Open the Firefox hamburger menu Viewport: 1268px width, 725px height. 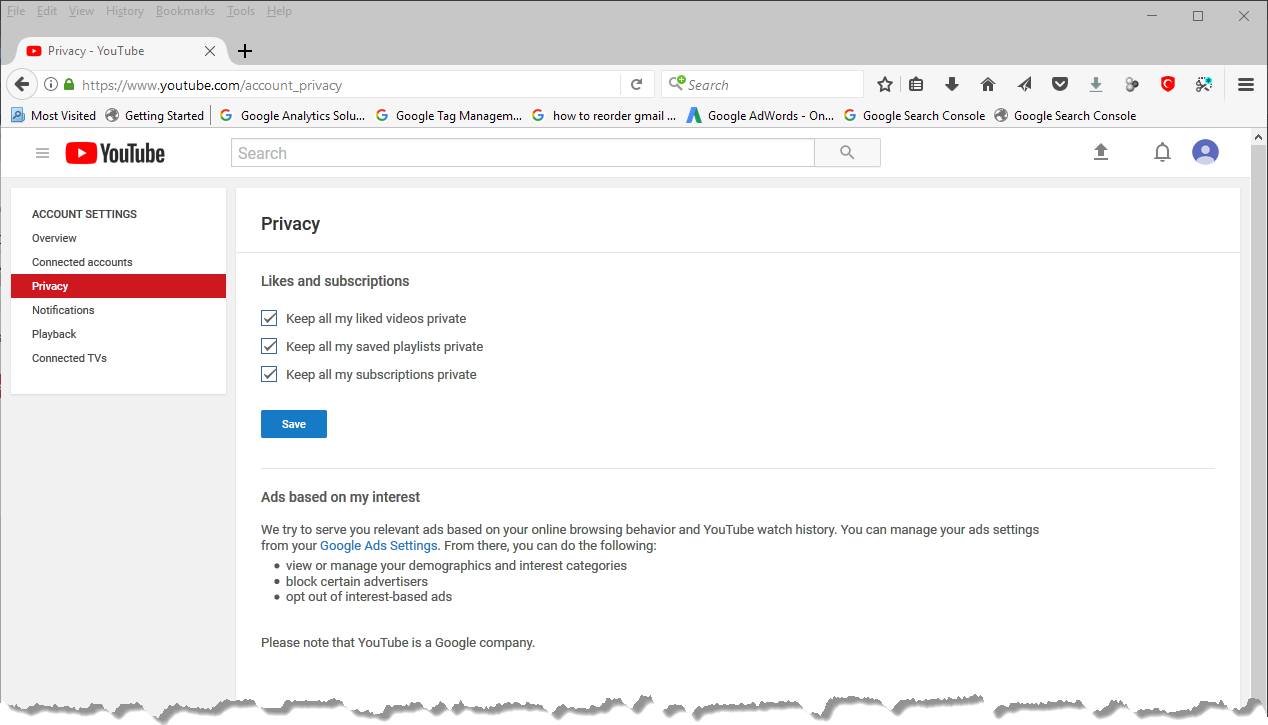pos(1245,85)
